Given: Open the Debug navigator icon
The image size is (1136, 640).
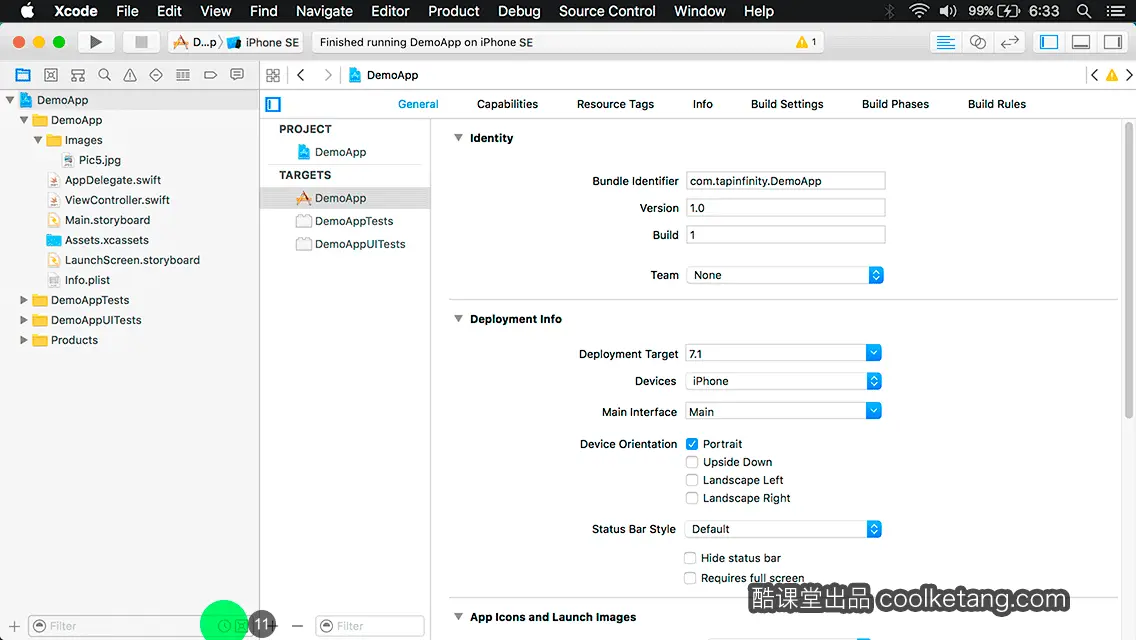Looking at the screenshot, I should point(183,75).
